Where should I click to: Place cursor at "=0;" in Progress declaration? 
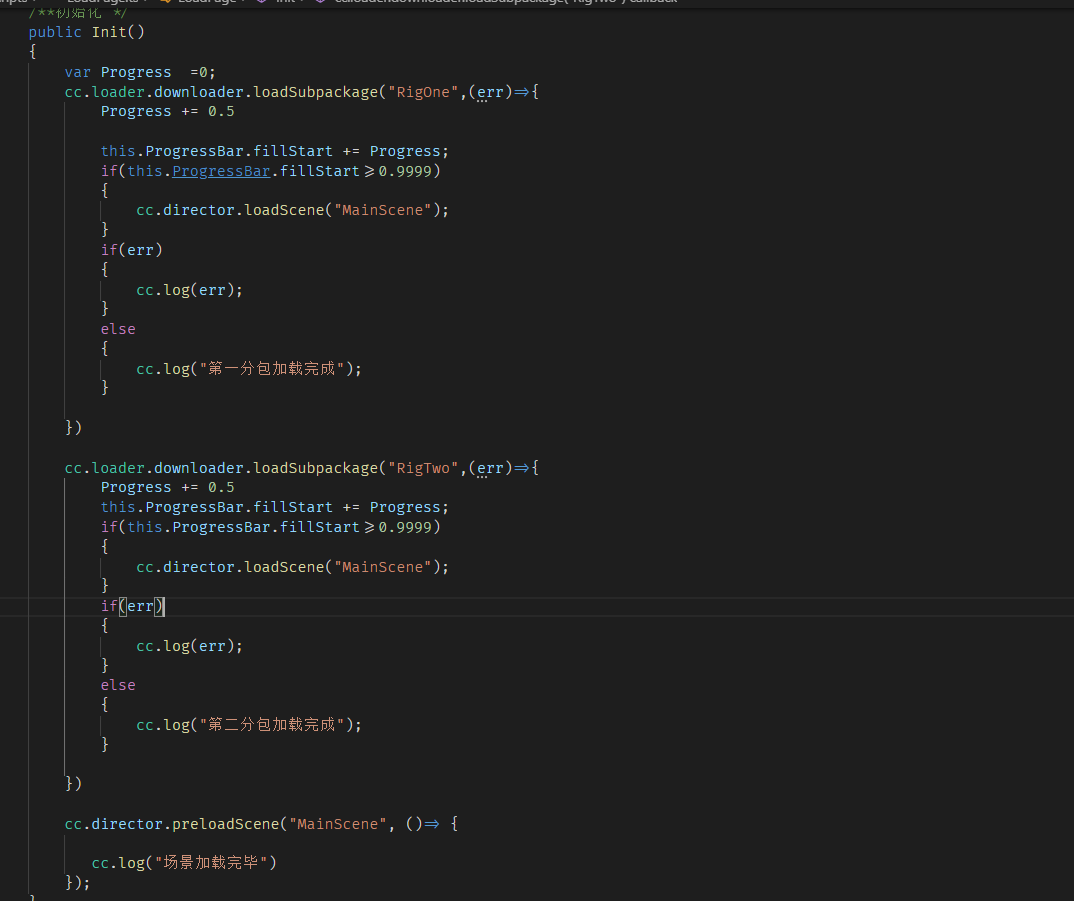pyautogui.click(x=203, y=72)
